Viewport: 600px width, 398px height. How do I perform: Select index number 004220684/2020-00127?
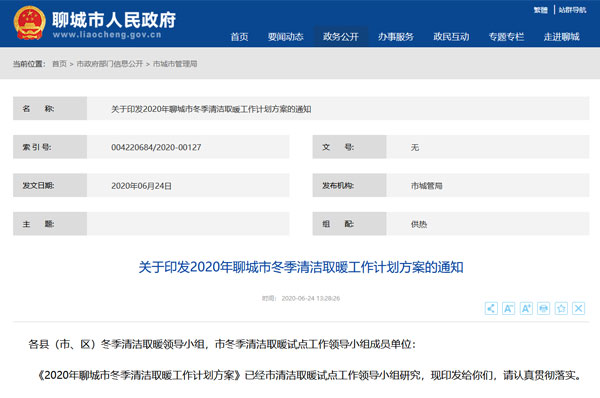click(x=156, y=147)
